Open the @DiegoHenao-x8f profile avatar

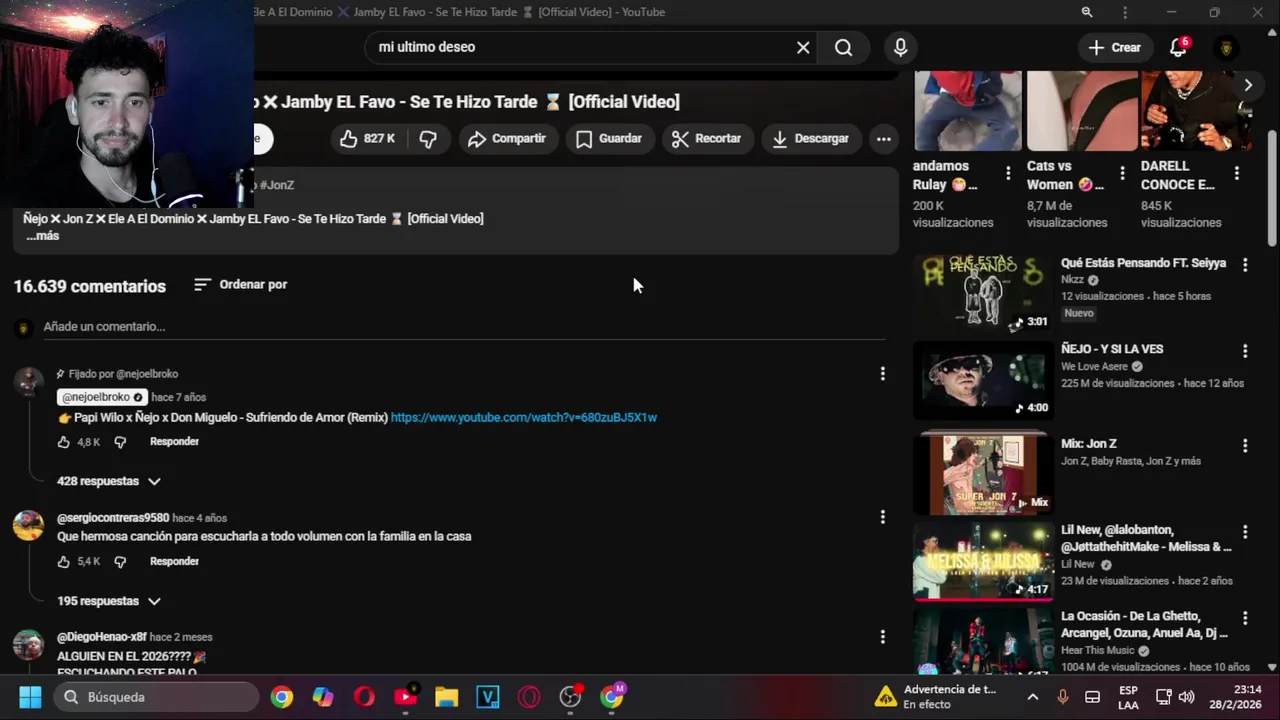click(28, 645)
